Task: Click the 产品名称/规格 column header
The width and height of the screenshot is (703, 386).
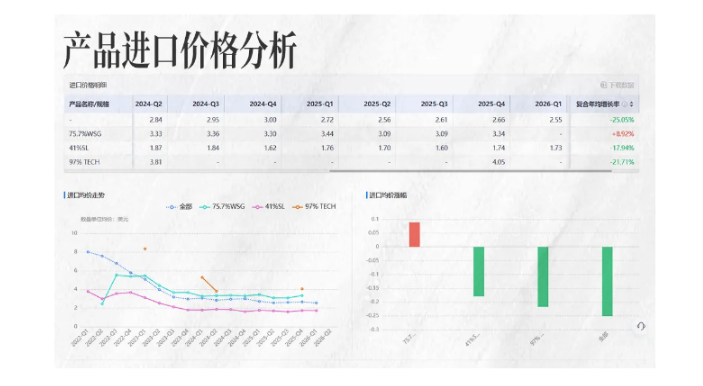Action: click(x=89, y=104)
